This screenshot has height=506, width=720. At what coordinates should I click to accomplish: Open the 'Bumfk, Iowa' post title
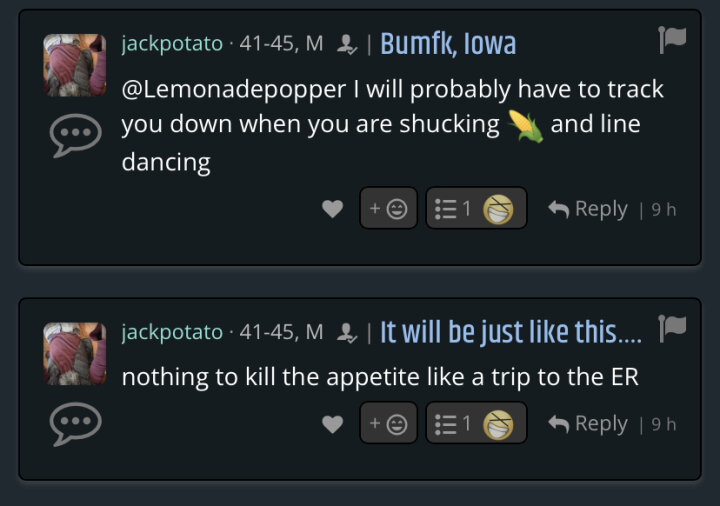448,44
